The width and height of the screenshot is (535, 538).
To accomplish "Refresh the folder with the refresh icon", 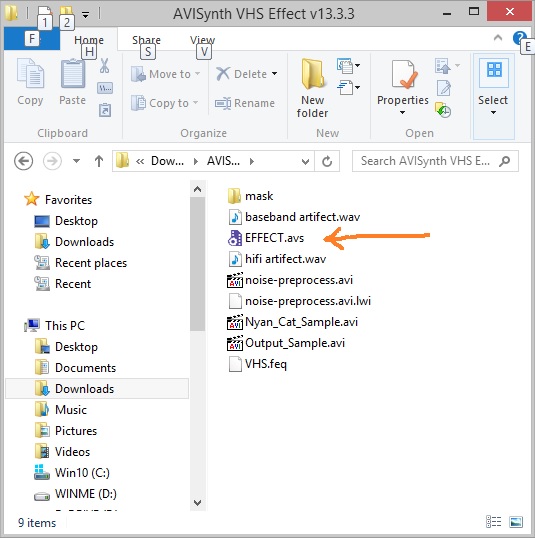I will click(x=327, y=161).
